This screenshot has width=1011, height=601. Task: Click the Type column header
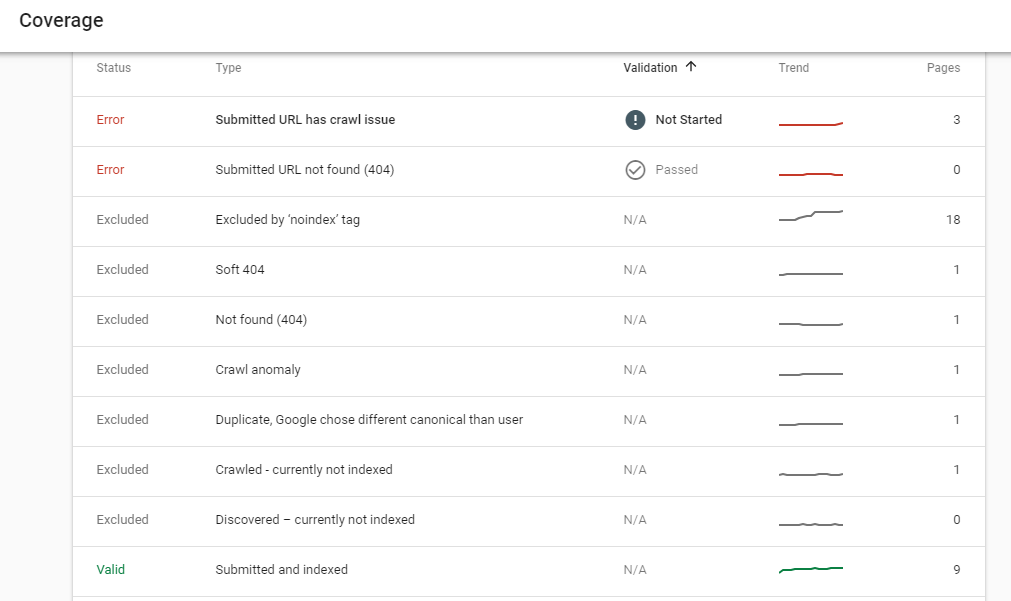228,68
